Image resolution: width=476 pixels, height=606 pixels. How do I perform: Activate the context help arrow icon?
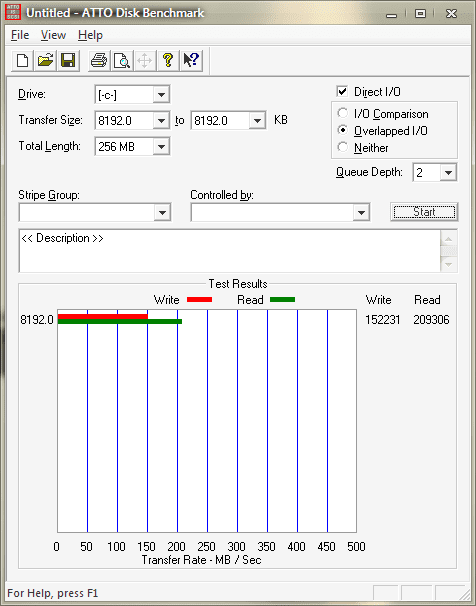click(x=191, y=61)
